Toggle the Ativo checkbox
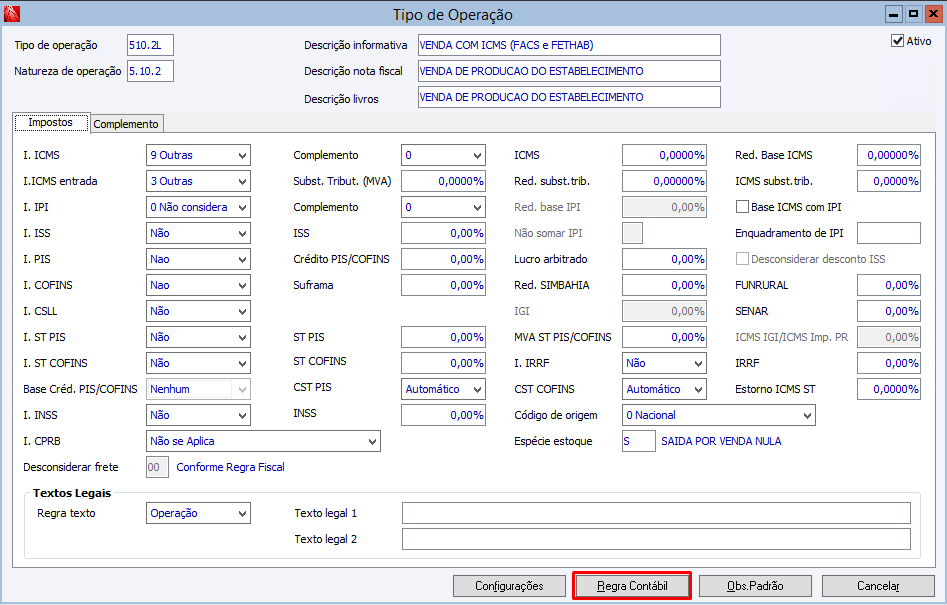The width and height of the screenshot is (947, 605). pos(897,41)
